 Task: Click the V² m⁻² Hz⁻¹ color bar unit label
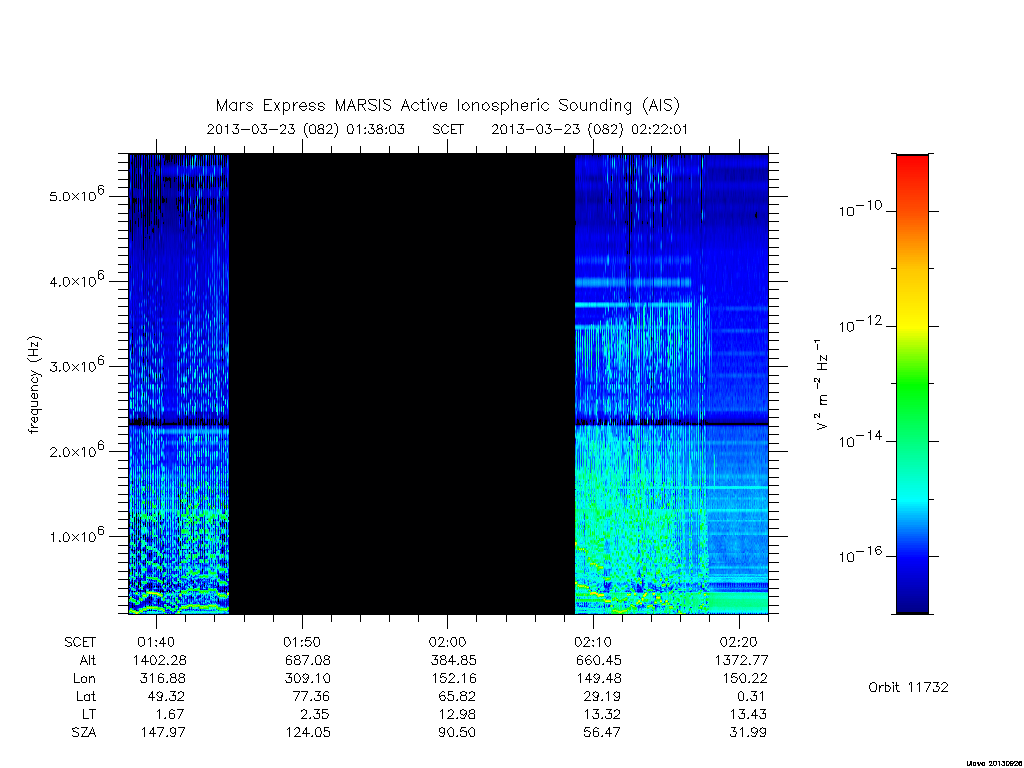(x=822, y=385)
